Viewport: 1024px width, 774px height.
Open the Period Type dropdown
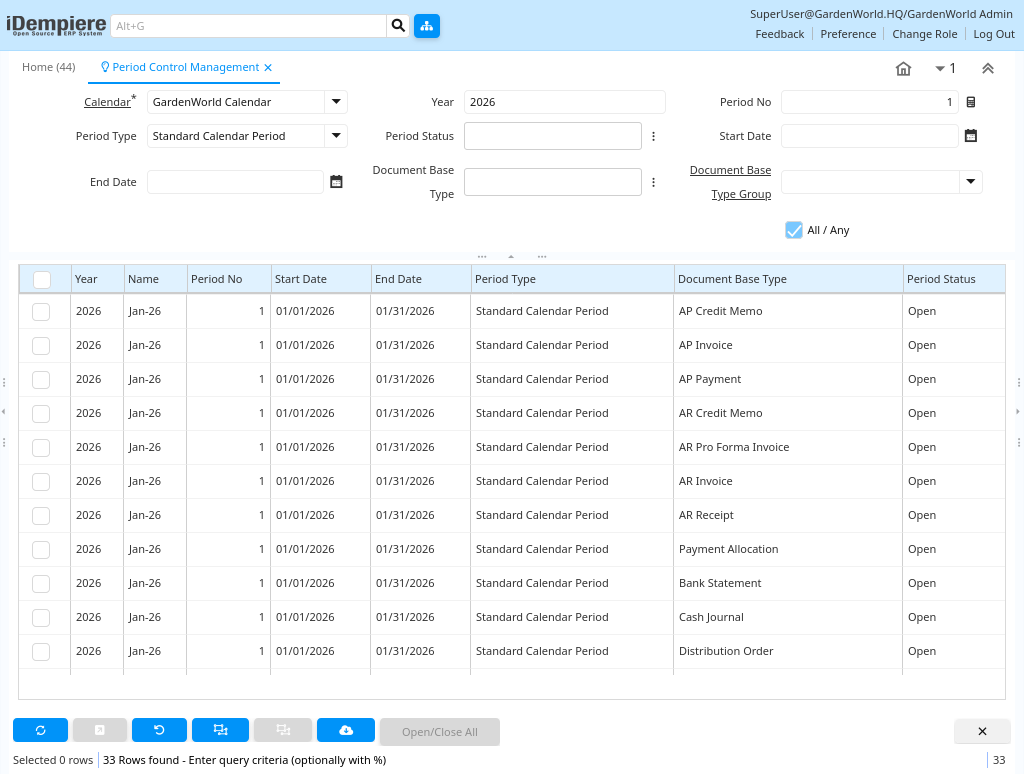336,136
